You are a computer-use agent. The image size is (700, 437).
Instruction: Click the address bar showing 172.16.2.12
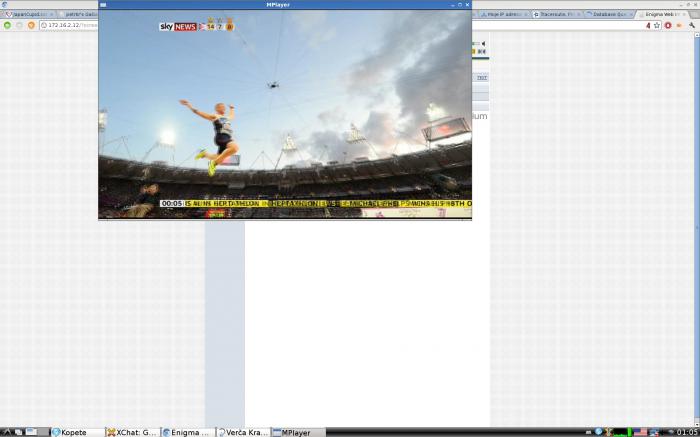[69, 25]
